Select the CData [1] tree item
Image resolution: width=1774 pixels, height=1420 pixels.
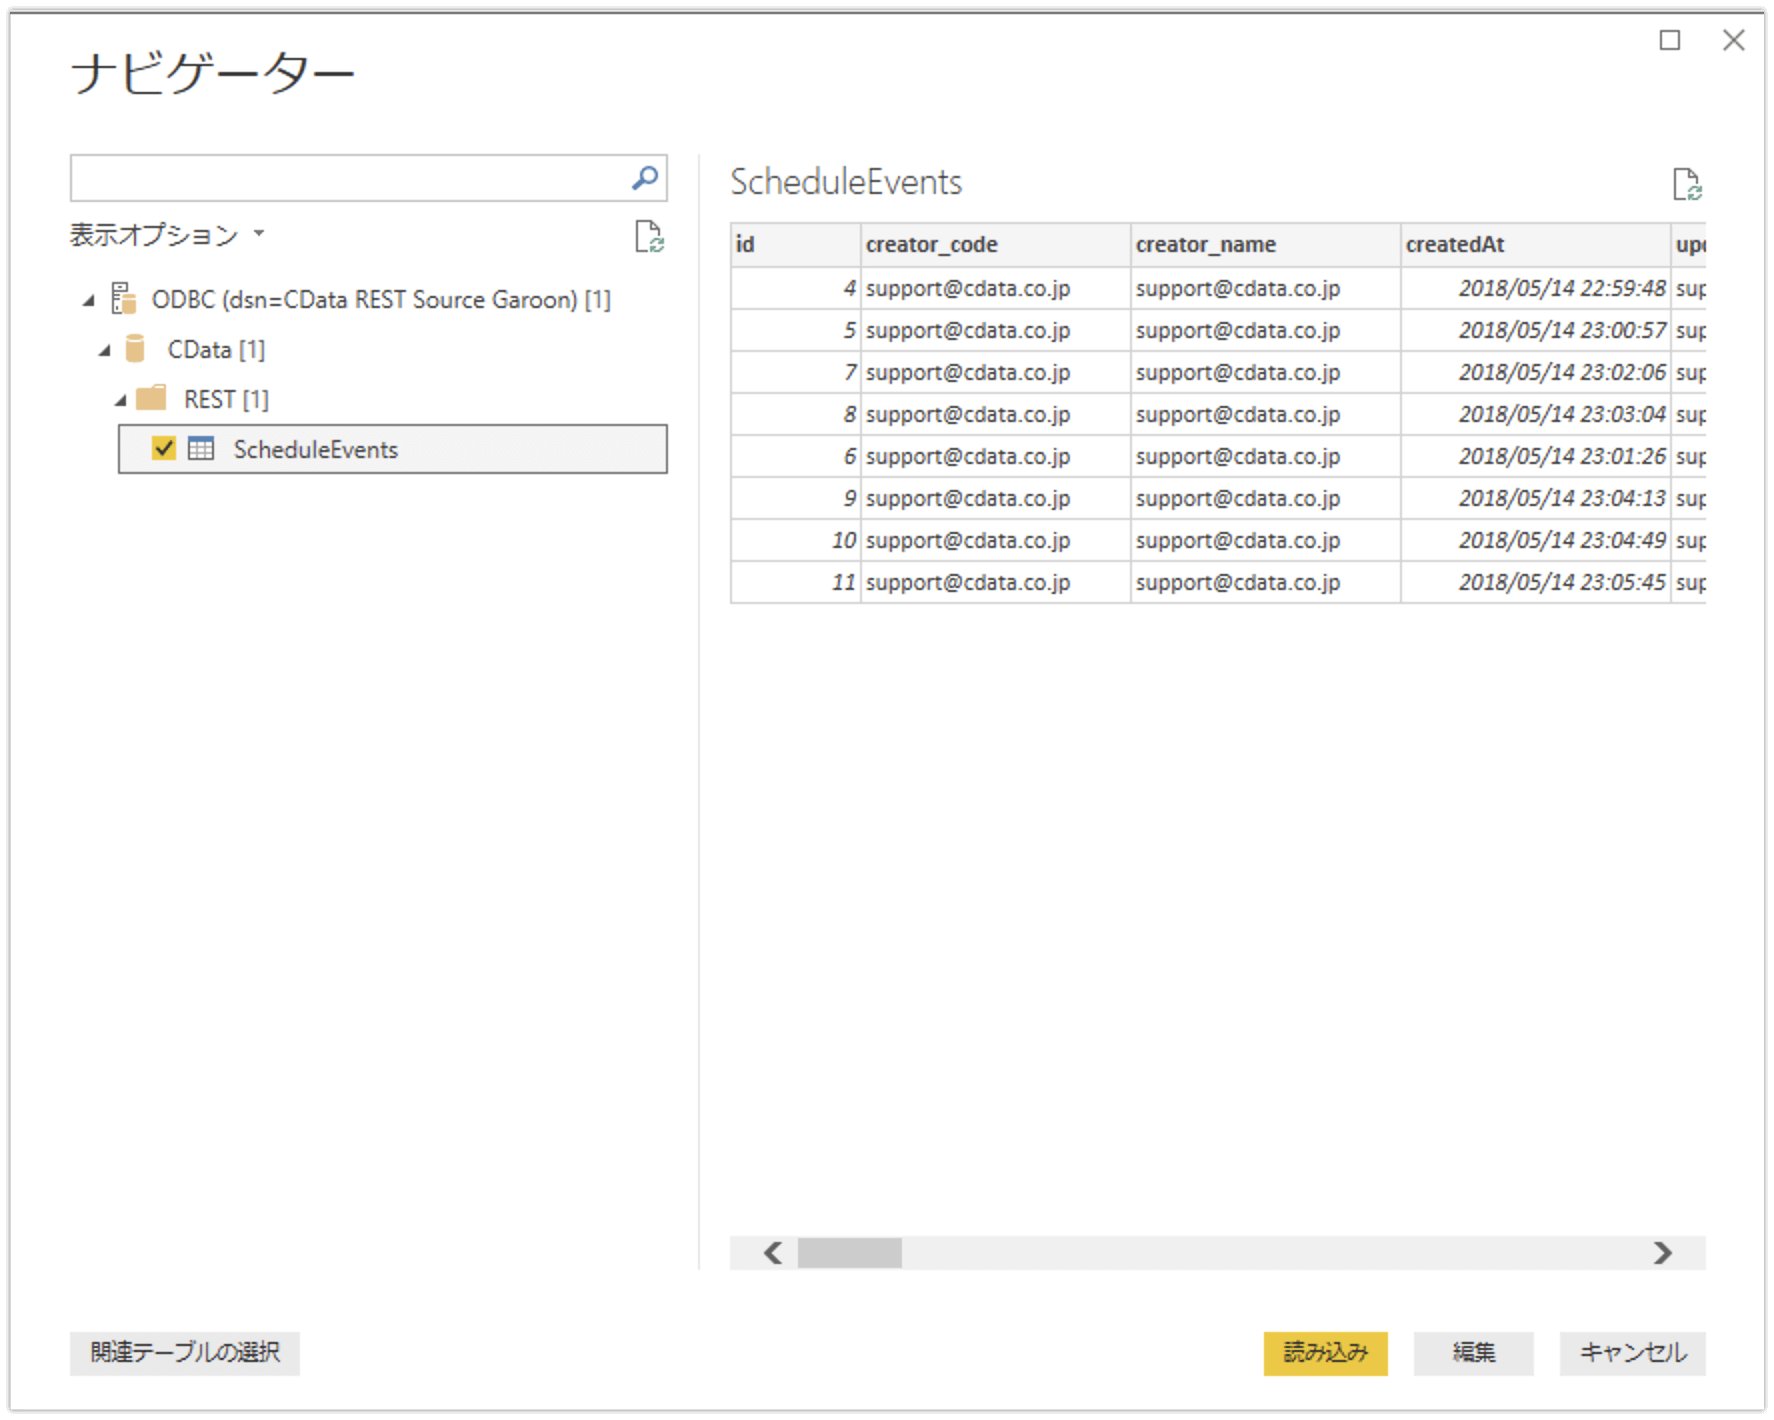click(216, 349)
